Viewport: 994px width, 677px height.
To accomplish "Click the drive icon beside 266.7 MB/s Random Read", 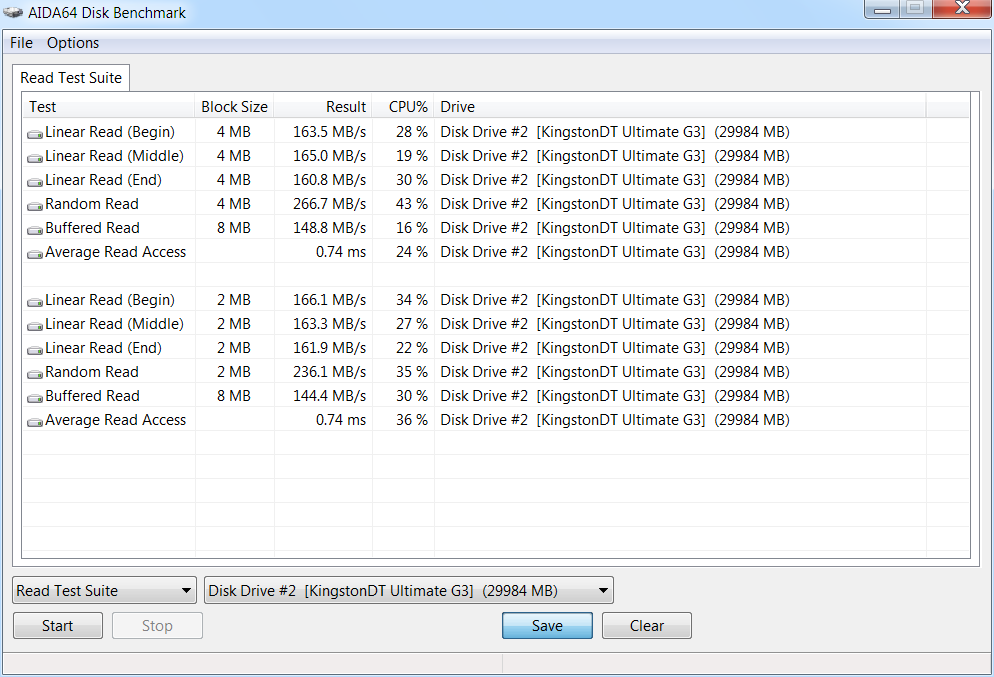I will 35,206.
